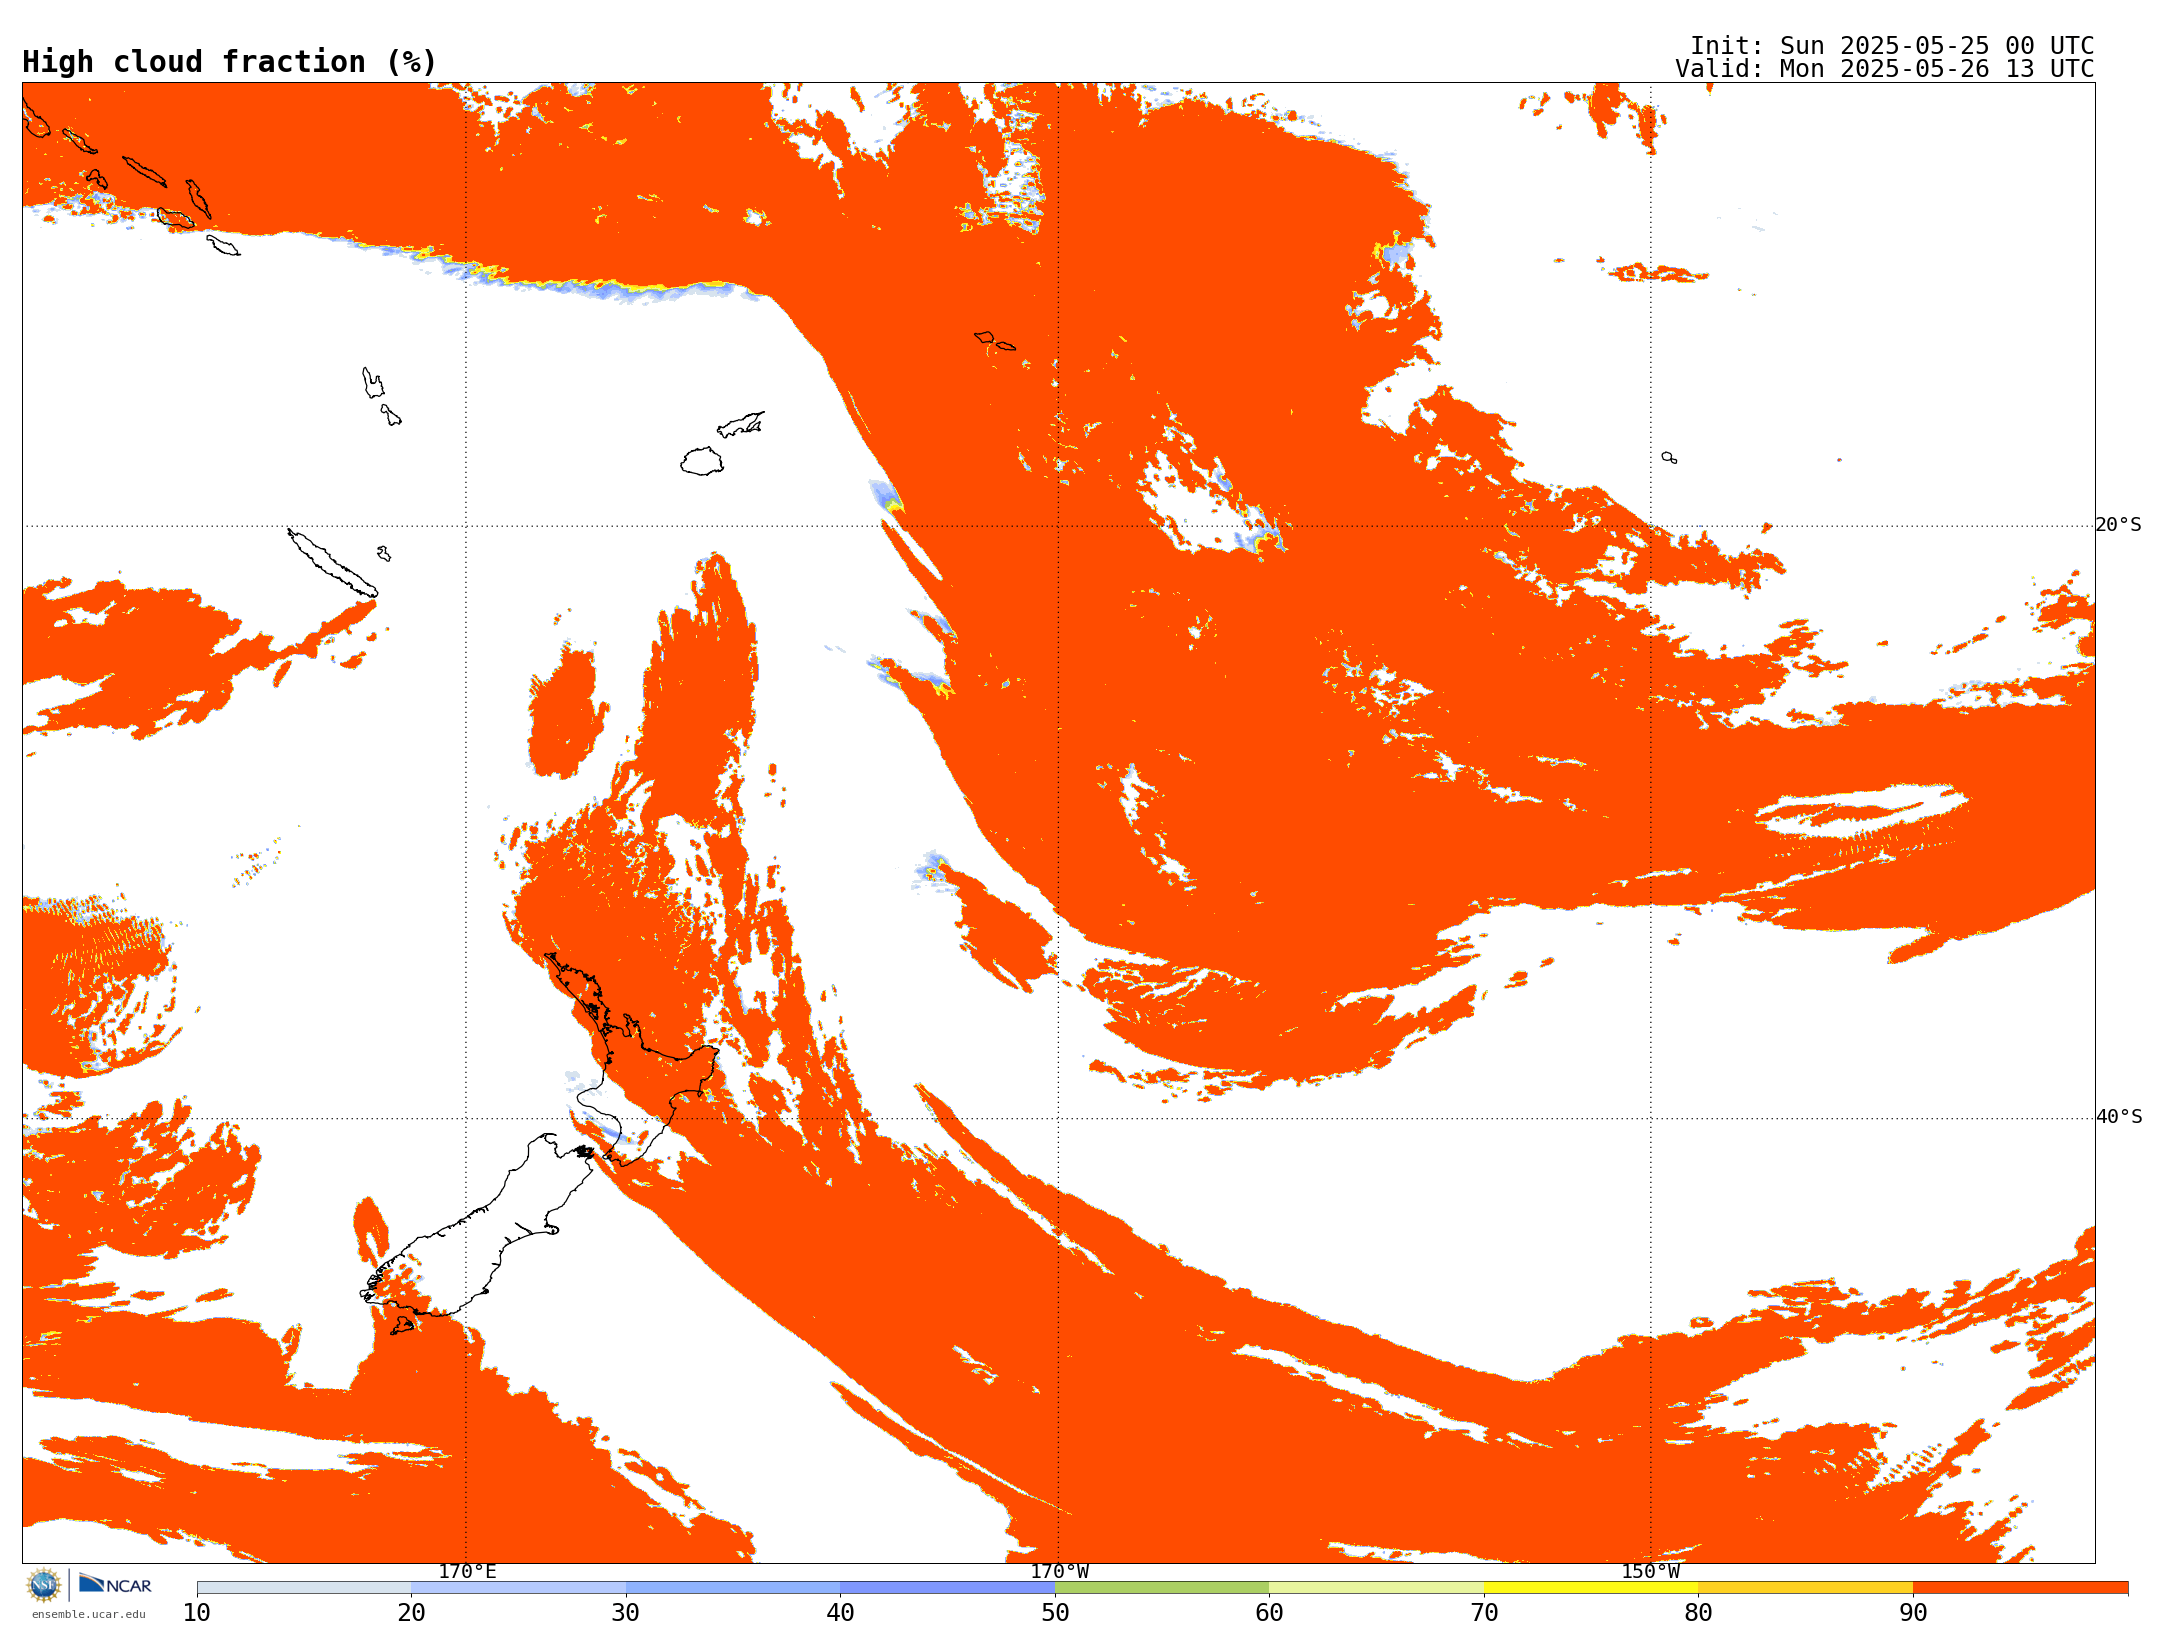2160x1626 pixels.
Task: Click the colorbar tick label 40
Action: tap(840, 1613)
